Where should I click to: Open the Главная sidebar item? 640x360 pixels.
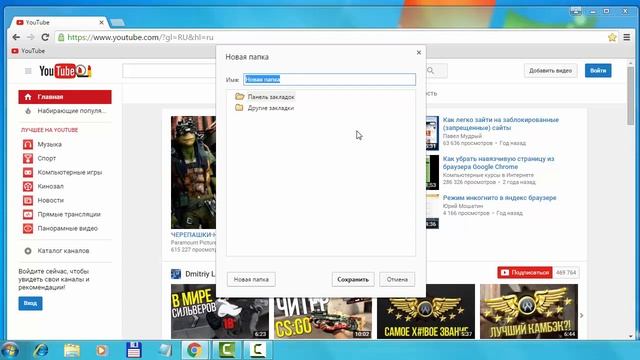click(65, 97)
